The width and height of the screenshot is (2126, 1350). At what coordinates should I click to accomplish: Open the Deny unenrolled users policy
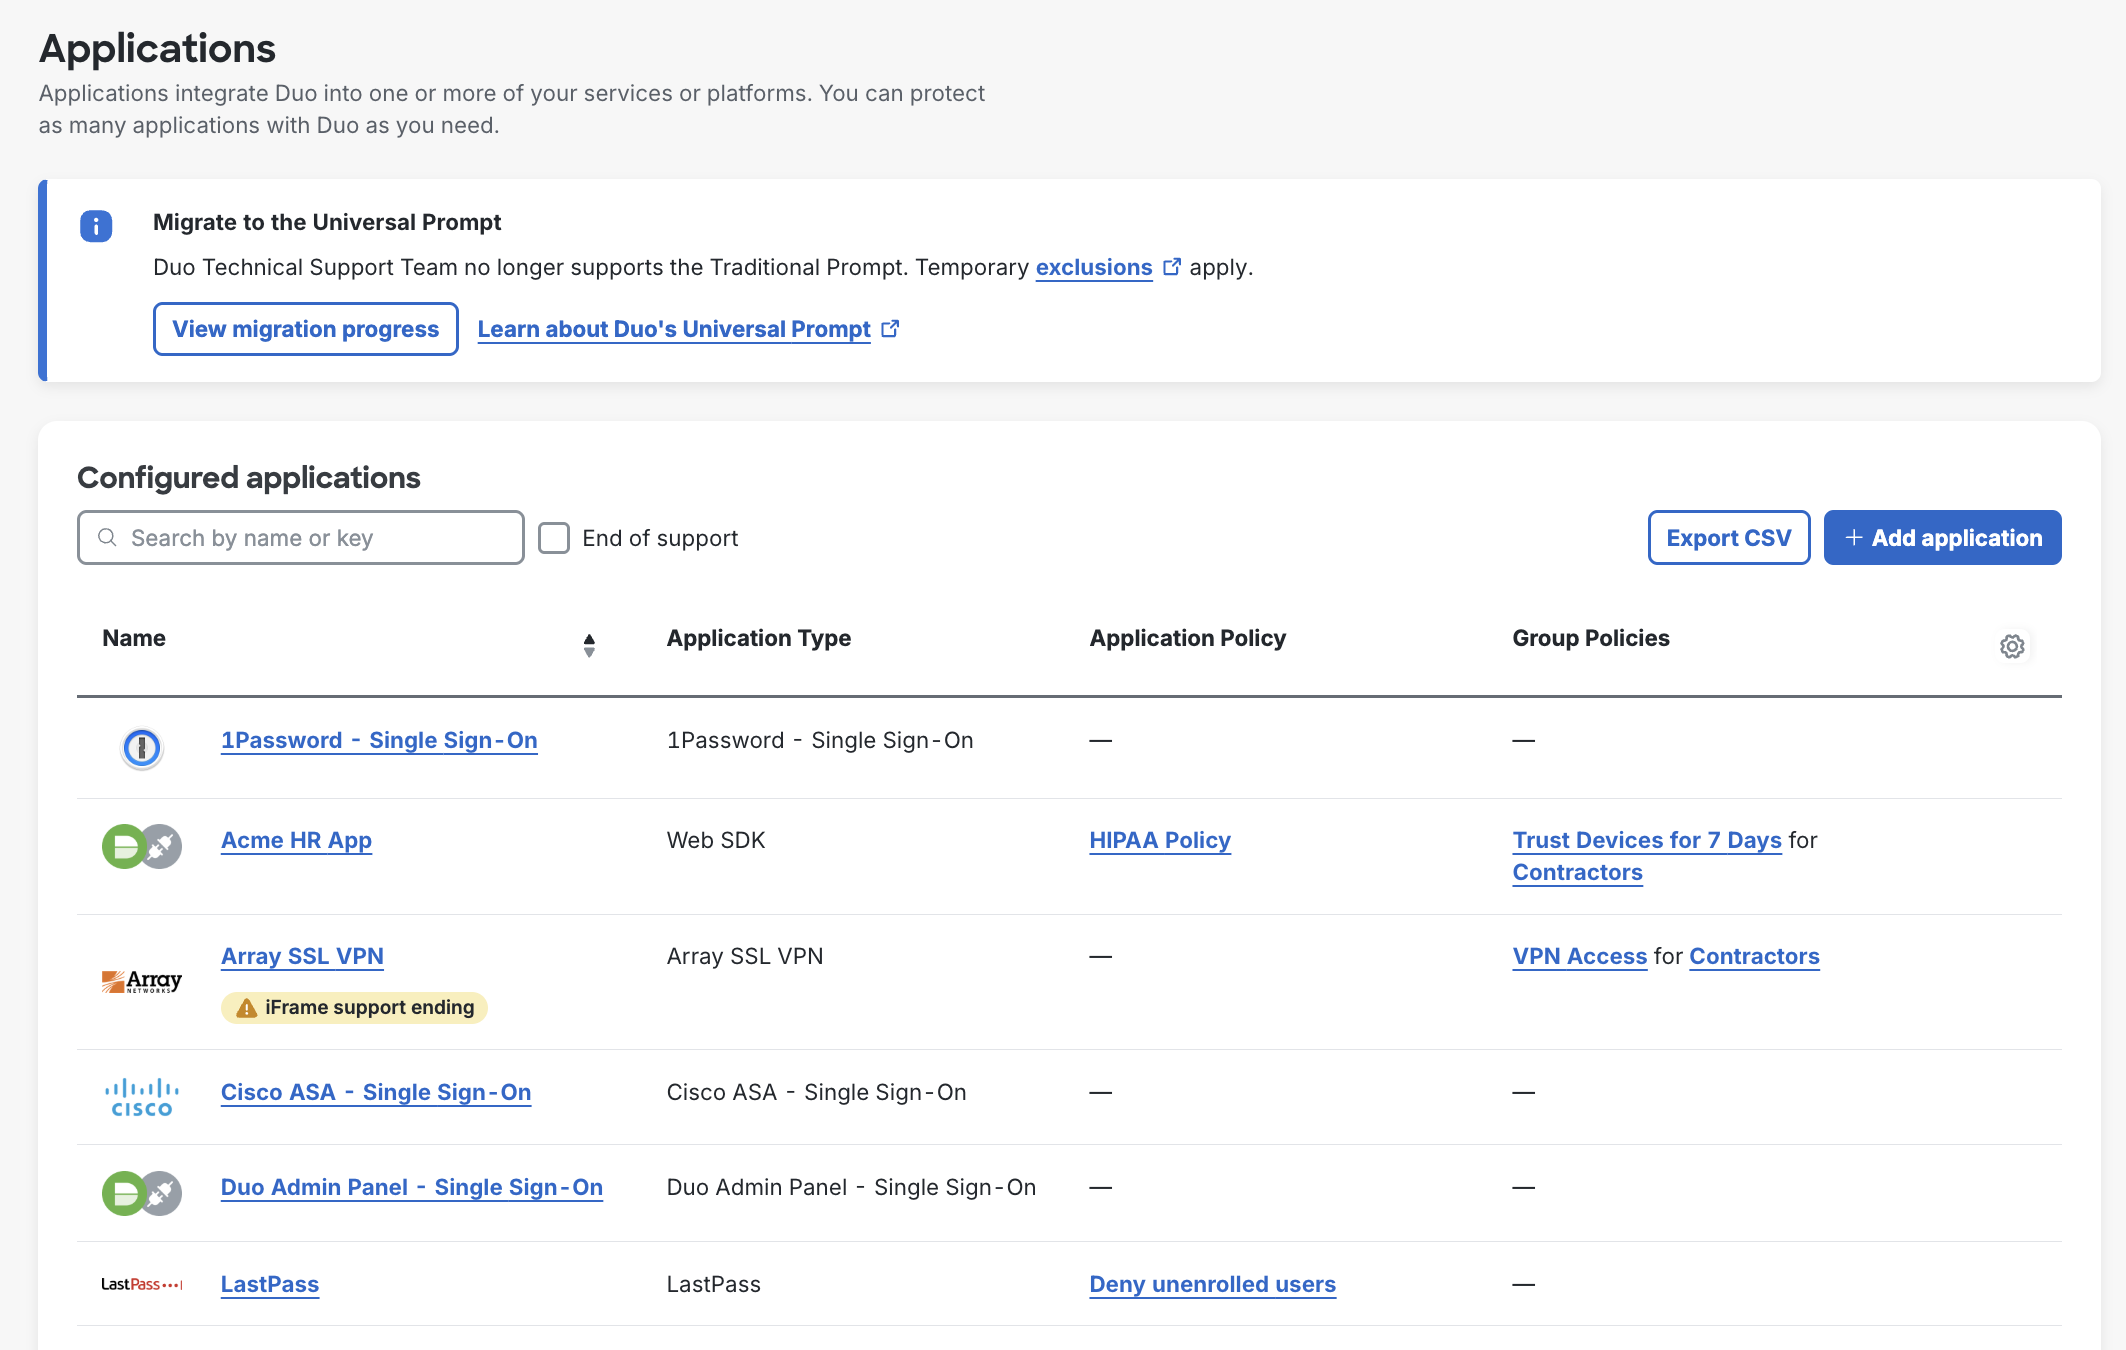click(x=1212, y=1284)
